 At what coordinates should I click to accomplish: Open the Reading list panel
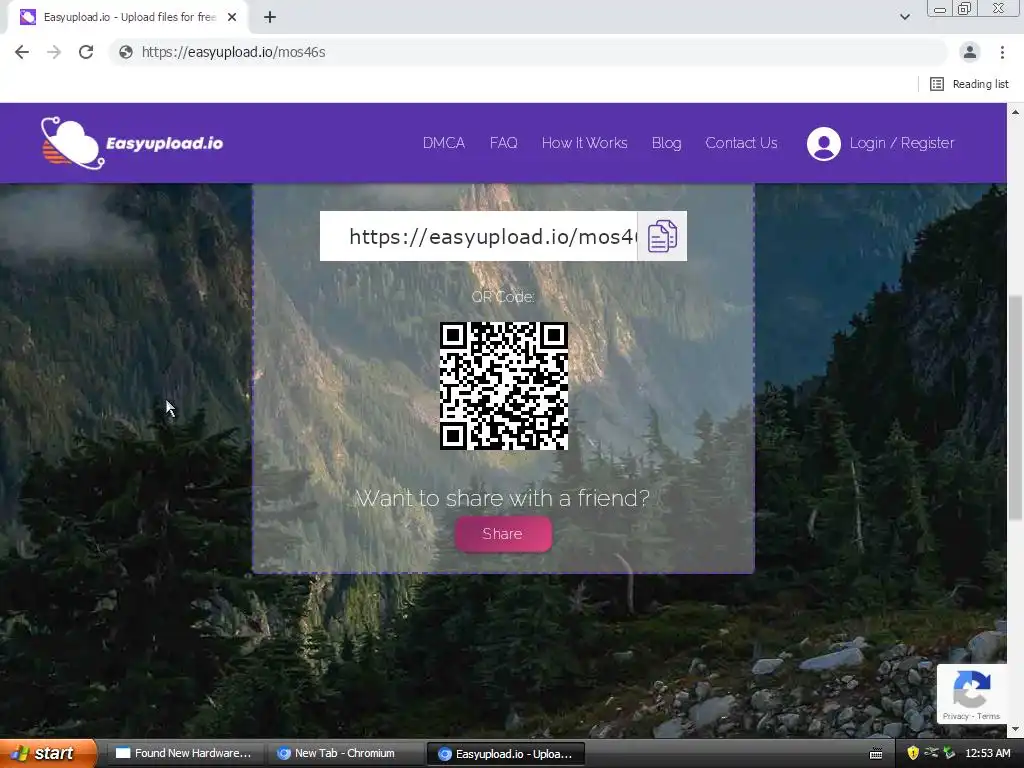click(x=969, y=84)
